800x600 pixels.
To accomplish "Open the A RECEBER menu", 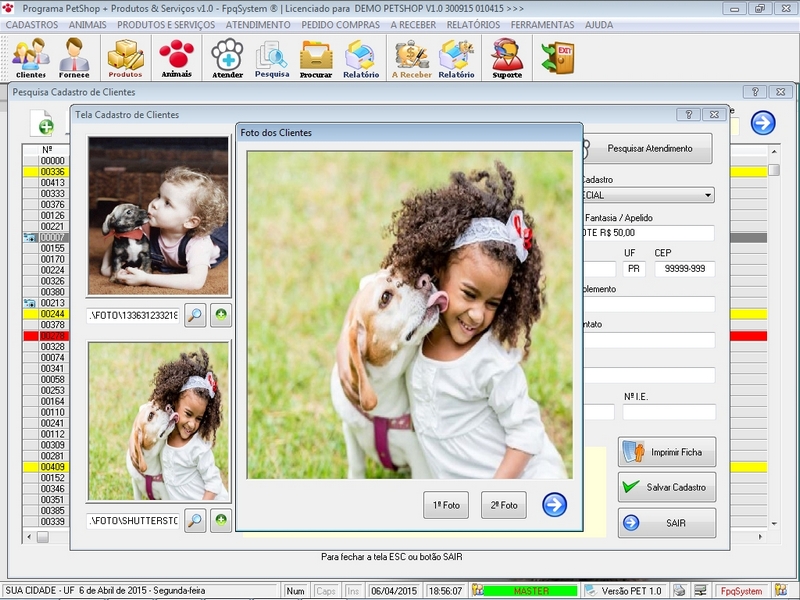I will (x=413, y=25).
